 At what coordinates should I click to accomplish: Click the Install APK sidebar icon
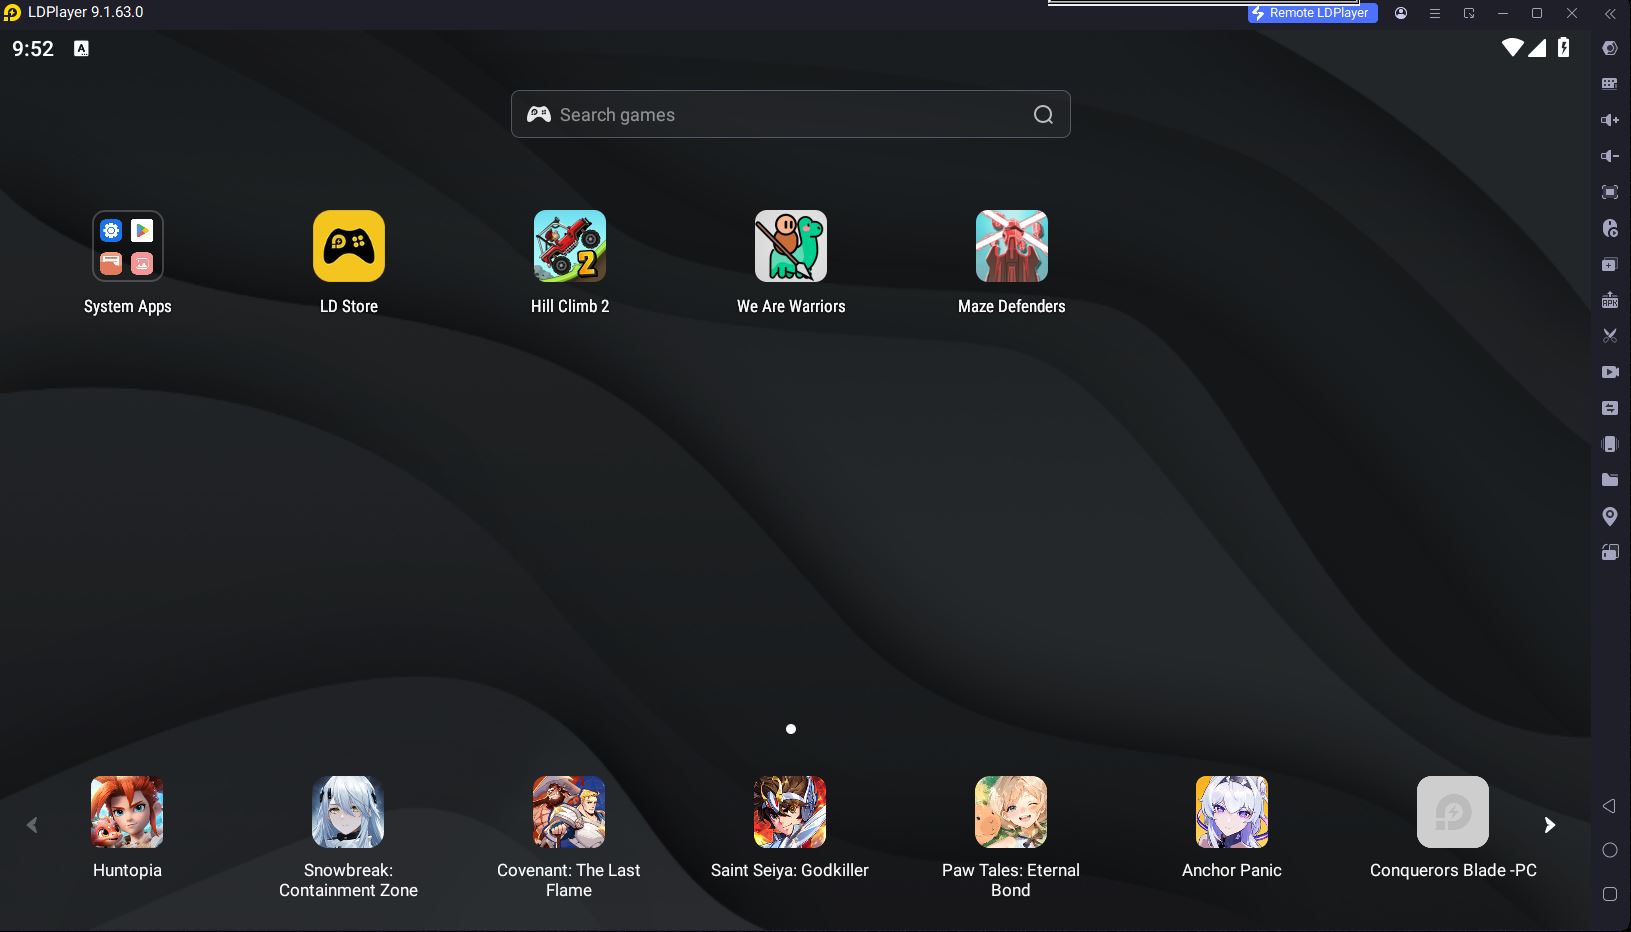pyautogui.click(x=1609, y=300)
